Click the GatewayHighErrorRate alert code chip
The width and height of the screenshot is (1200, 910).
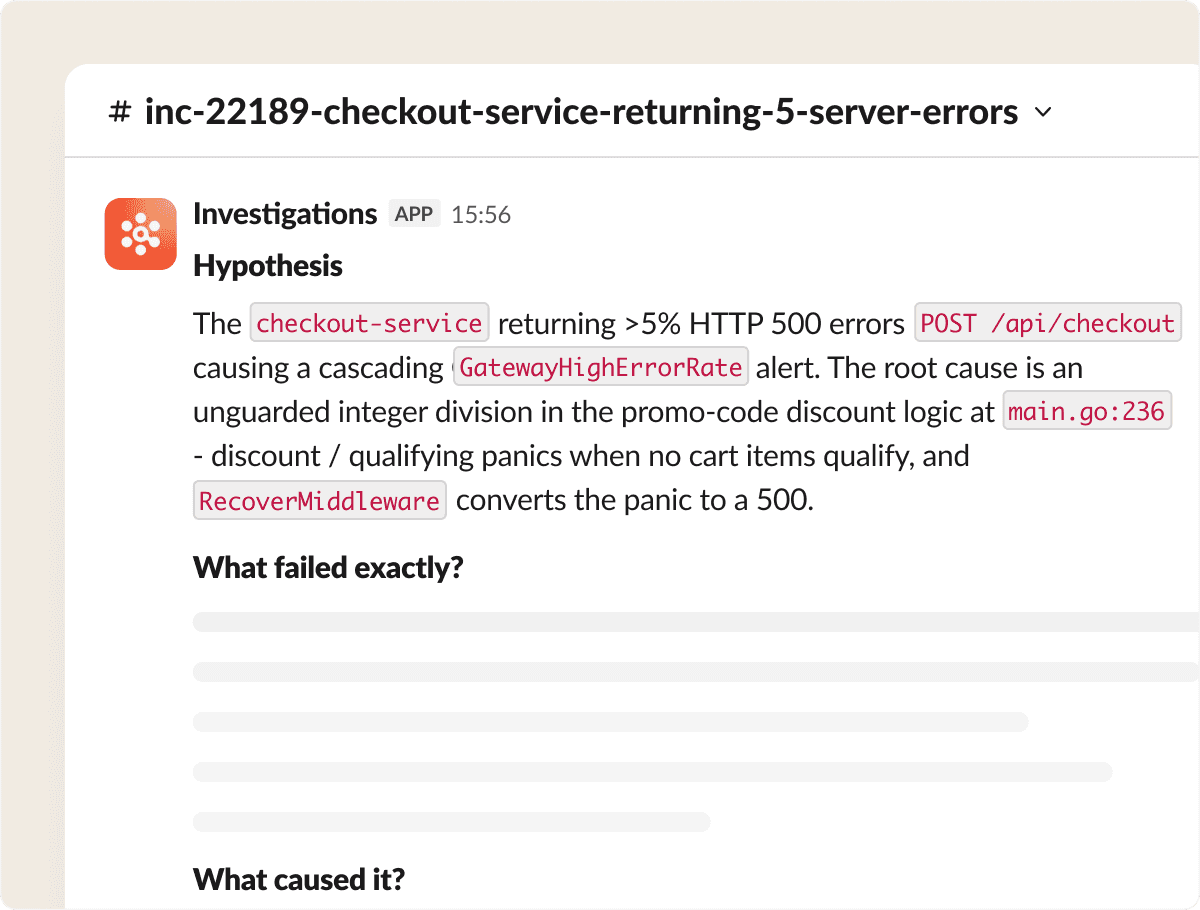tap(600, 367)
